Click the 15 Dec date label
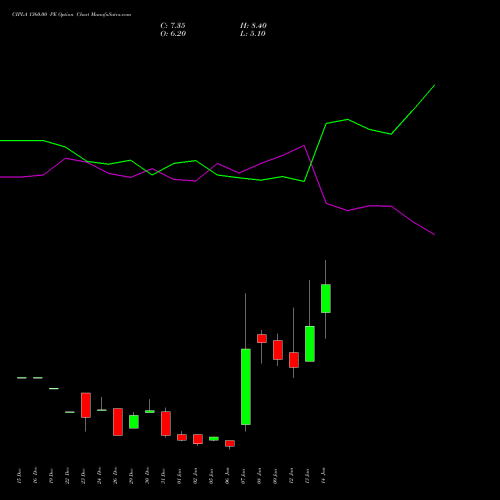The height and width of the screenshot is (500, 500). tap(19, 476)
